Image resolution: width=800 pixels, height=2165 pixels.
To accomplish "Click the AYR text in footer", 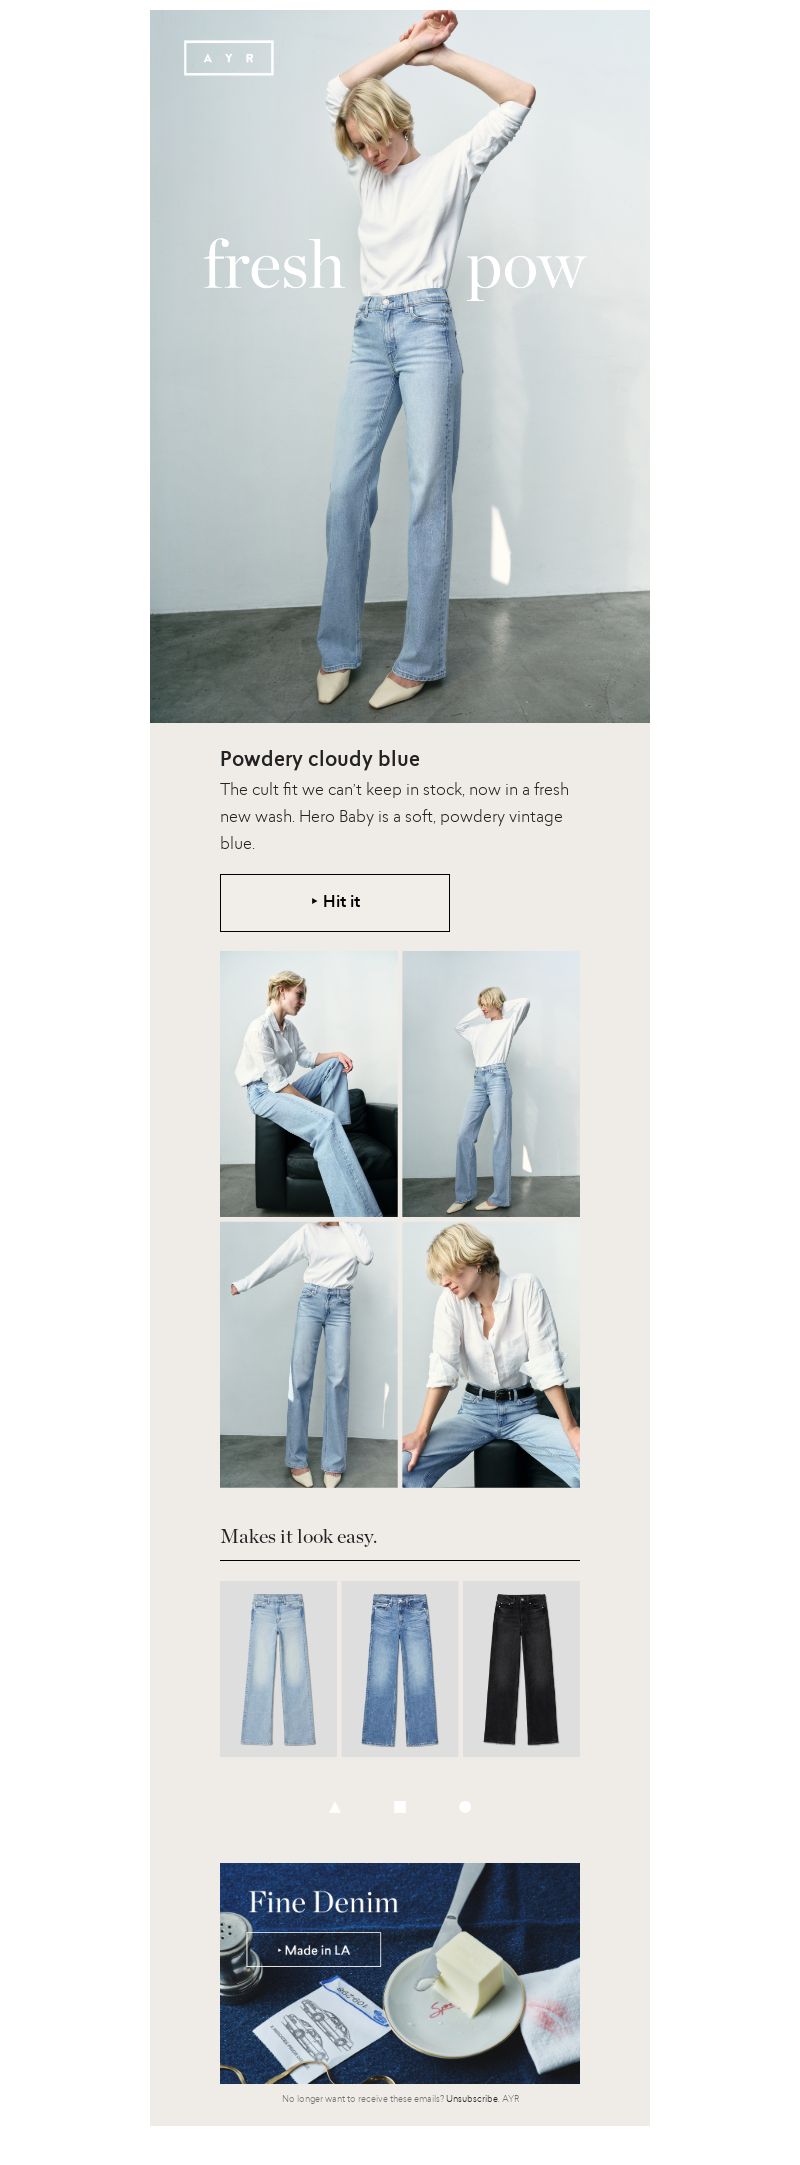I will coord(510,2098).
